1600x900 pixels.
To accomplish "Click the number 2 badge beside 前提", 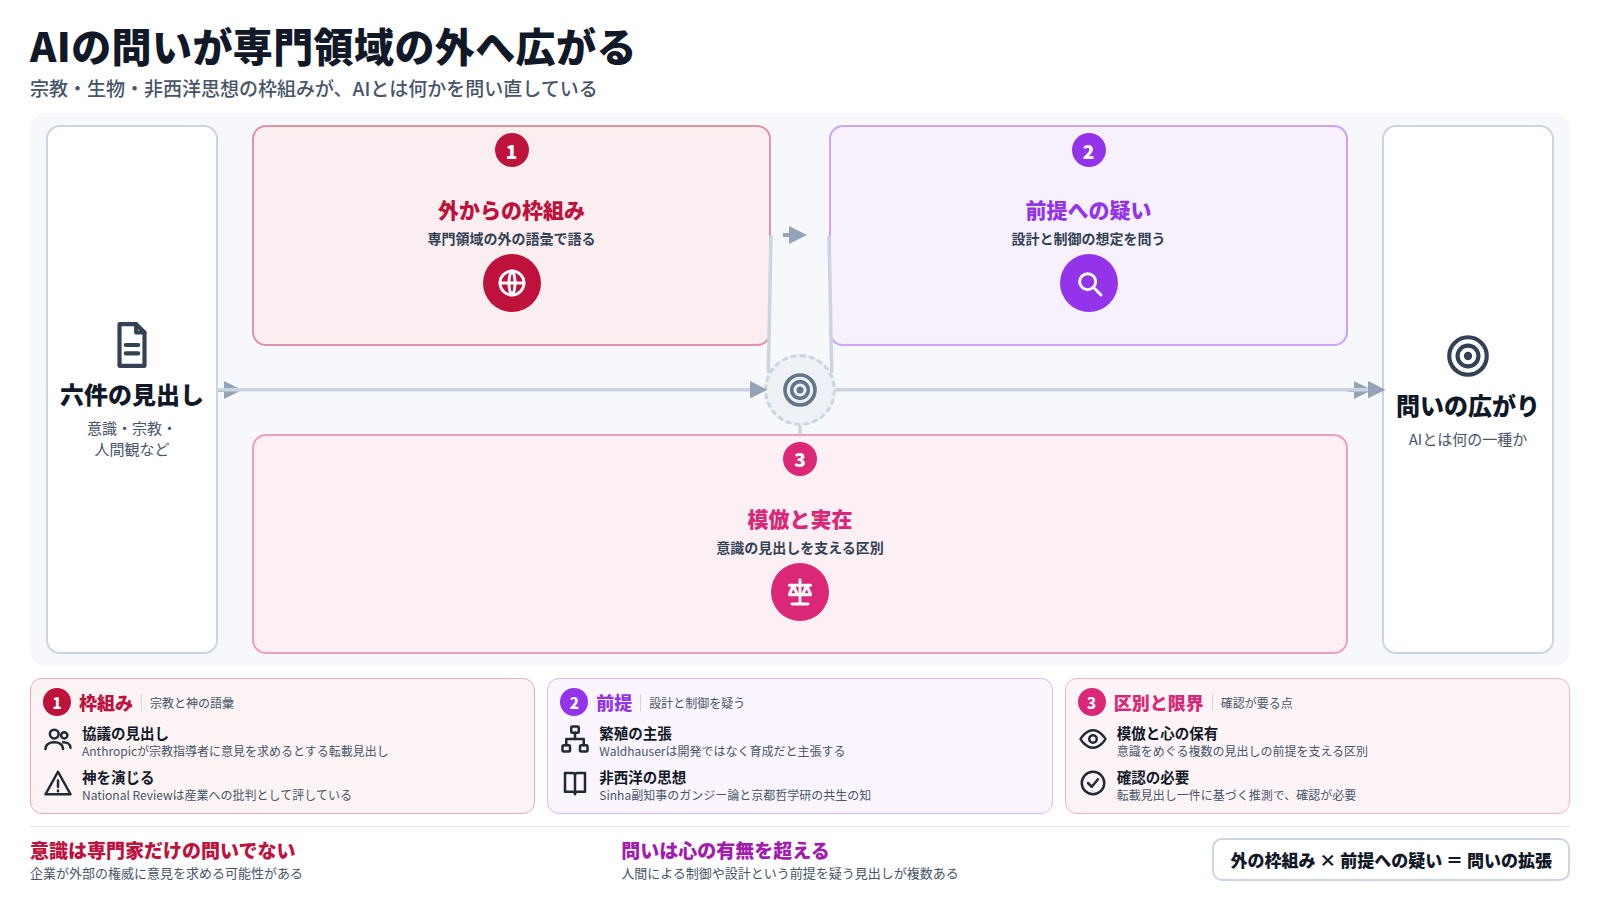I will click(x=574, y=703).
